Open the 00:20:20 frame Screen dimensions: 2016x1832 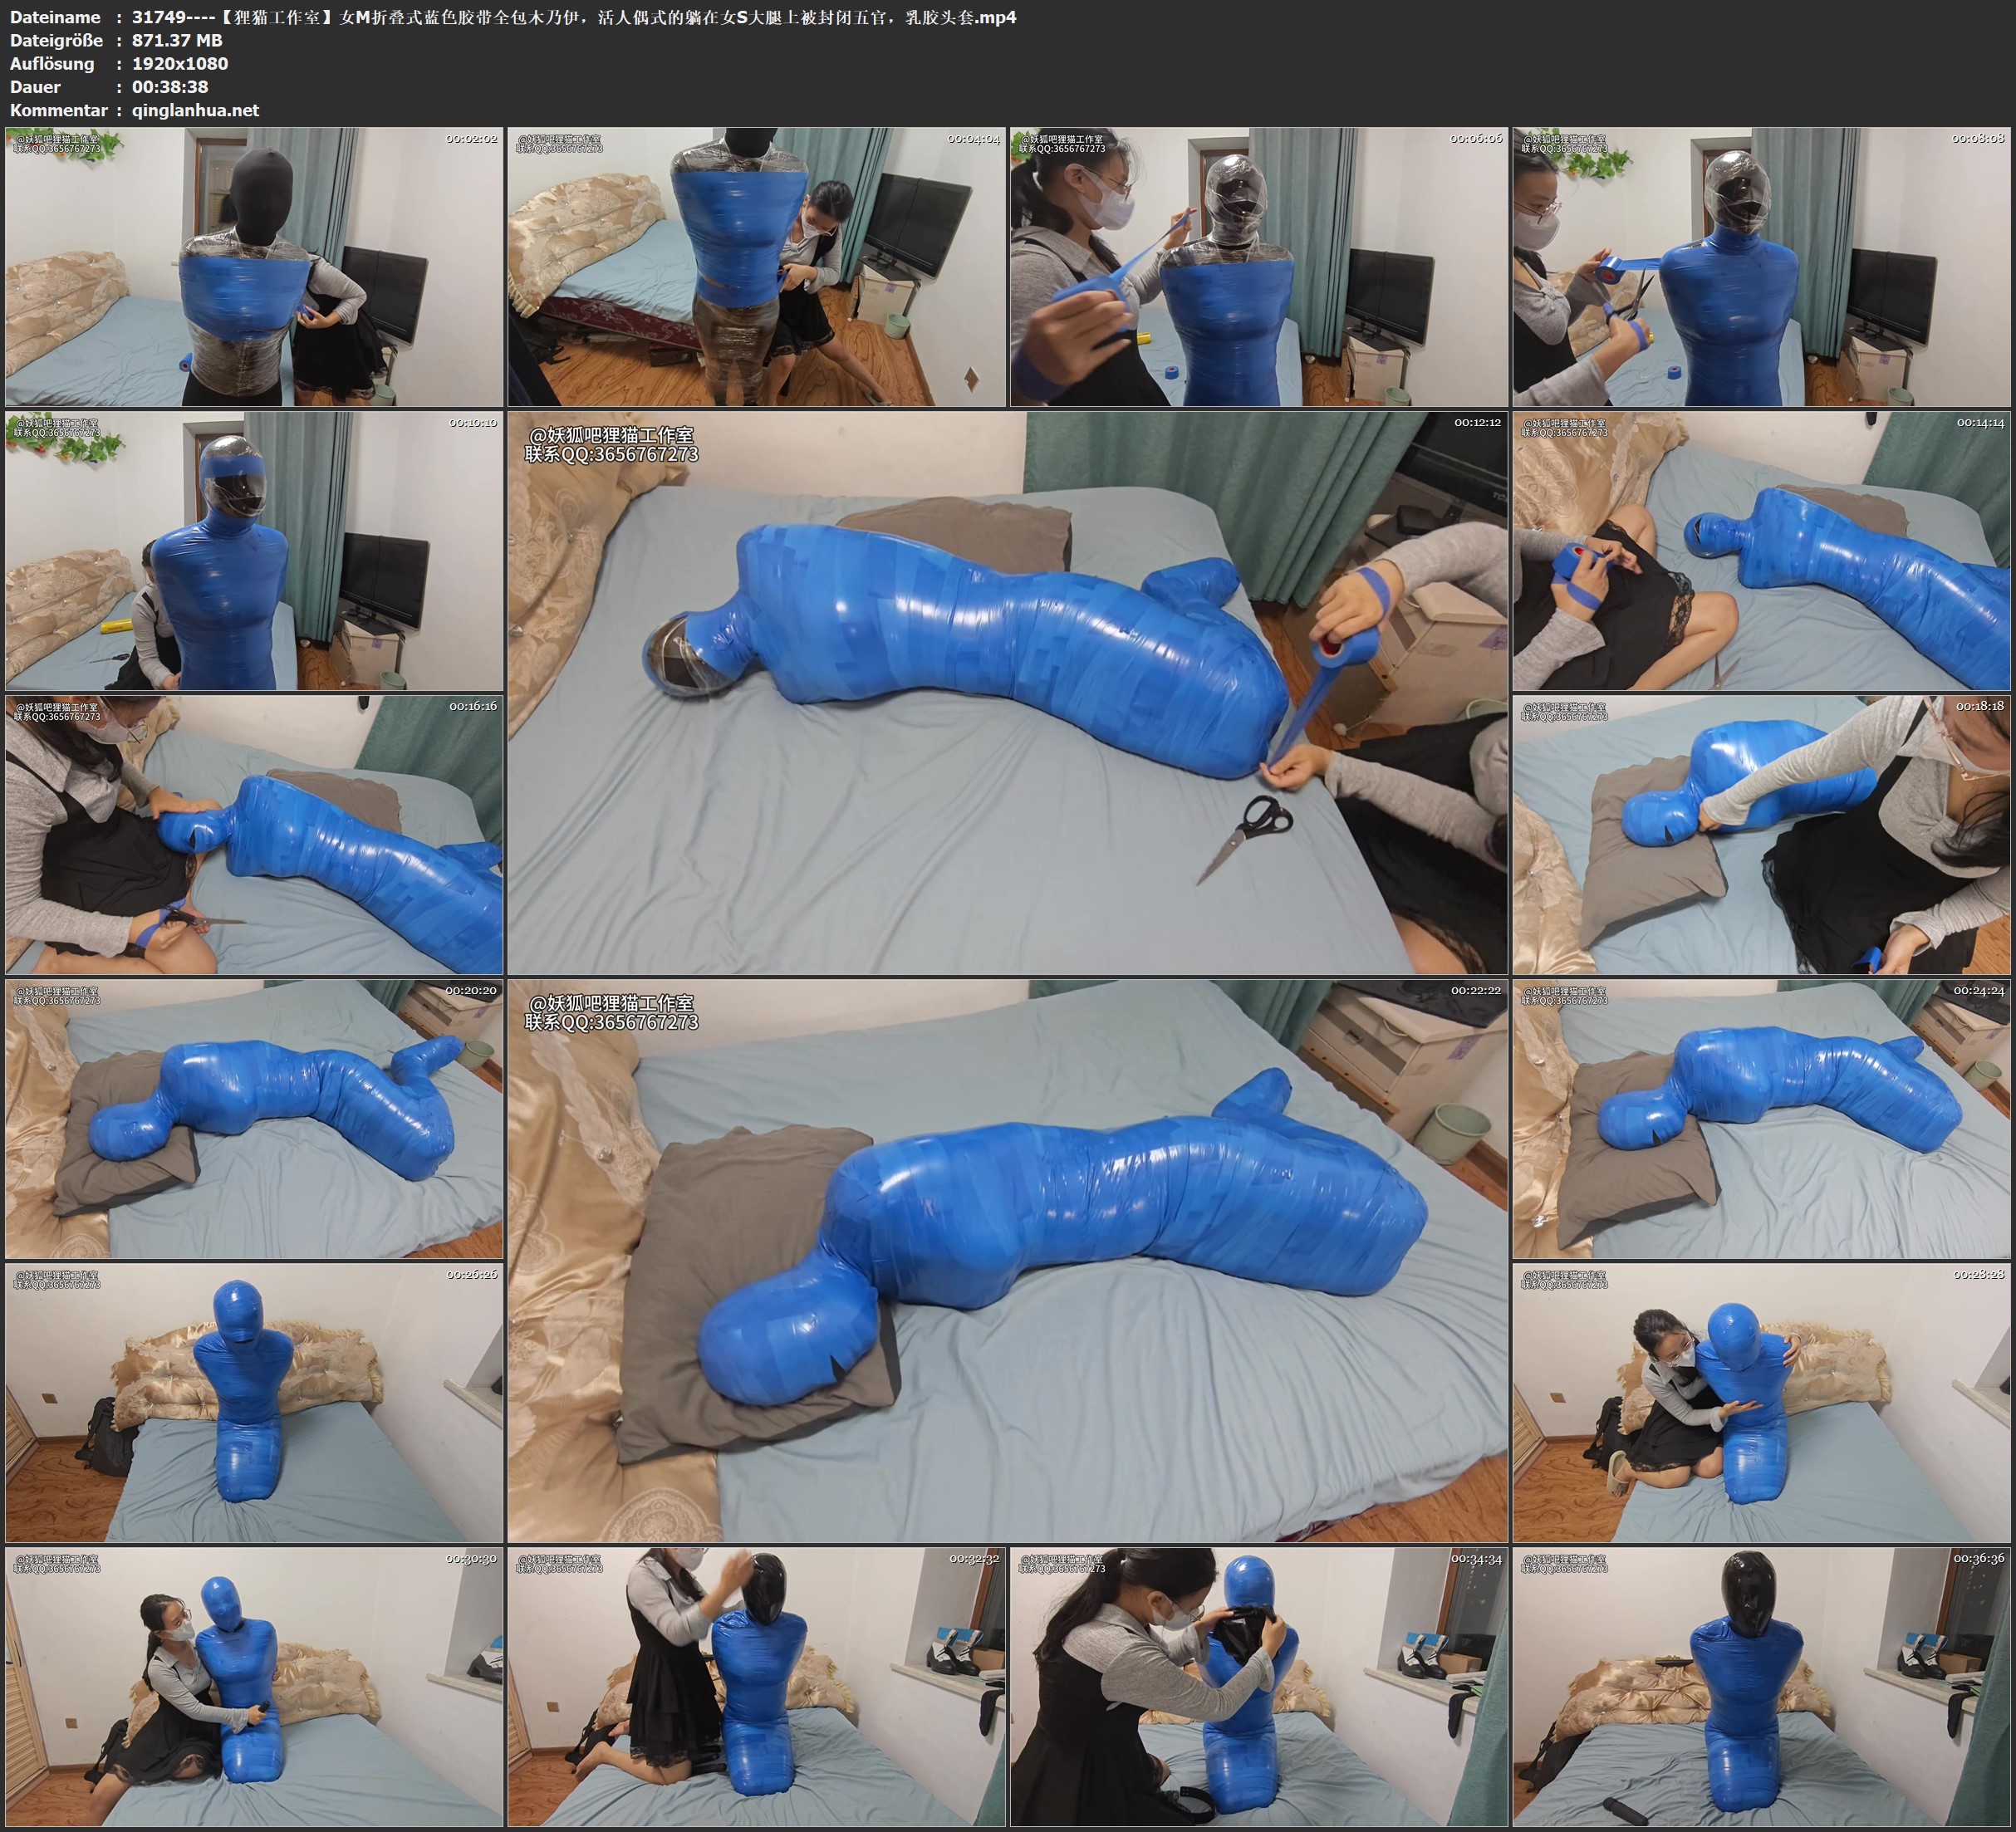coord(254,1119)
